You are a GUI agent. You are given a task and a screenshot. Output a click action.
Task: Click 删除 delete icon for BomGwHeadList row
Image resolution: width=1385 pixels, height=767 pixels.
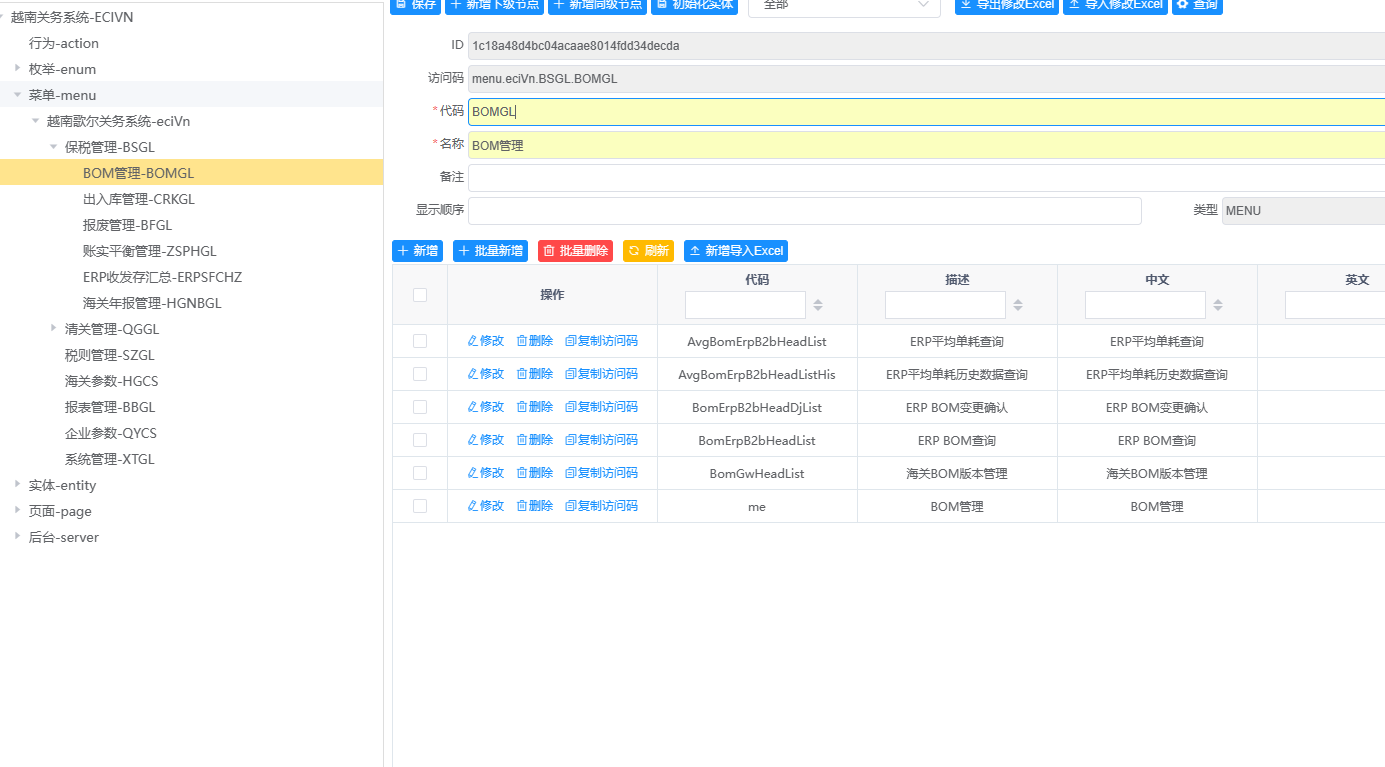pyautogui.click(x=535, y=473)
